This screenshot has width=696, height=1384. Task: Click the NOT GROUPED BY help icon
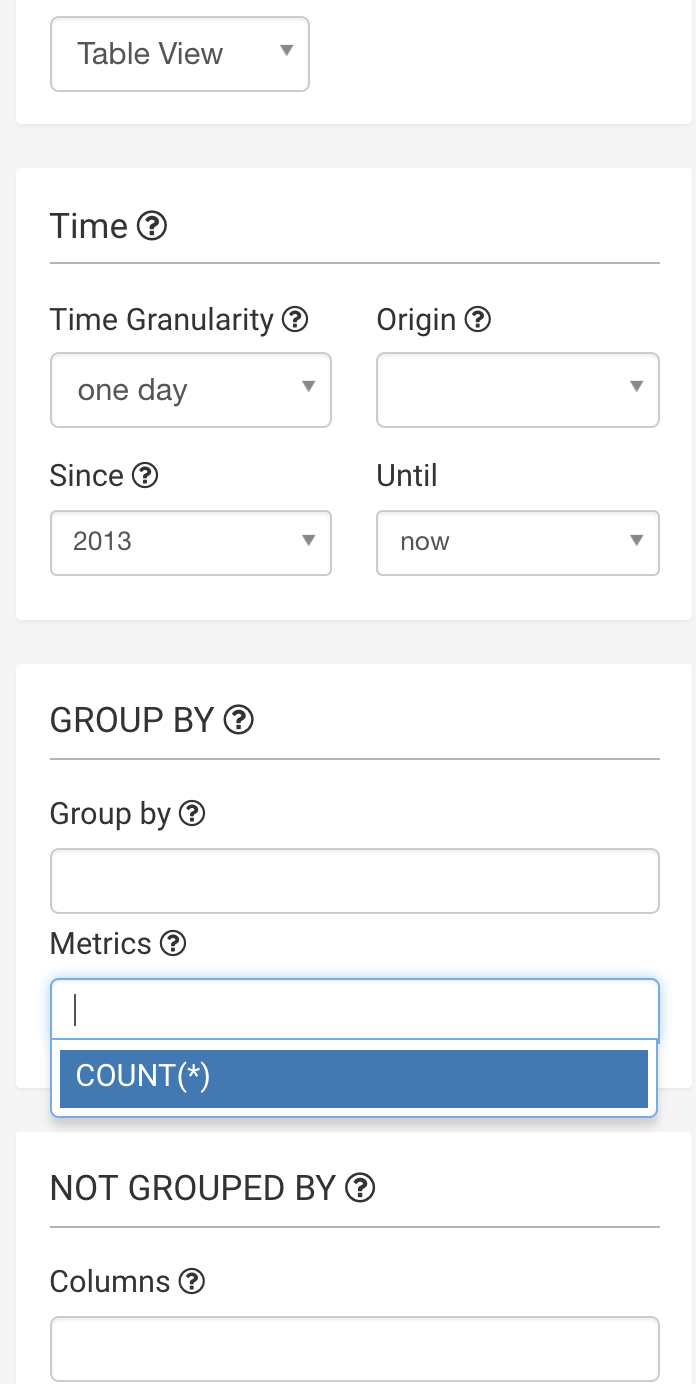[360, 1188]
